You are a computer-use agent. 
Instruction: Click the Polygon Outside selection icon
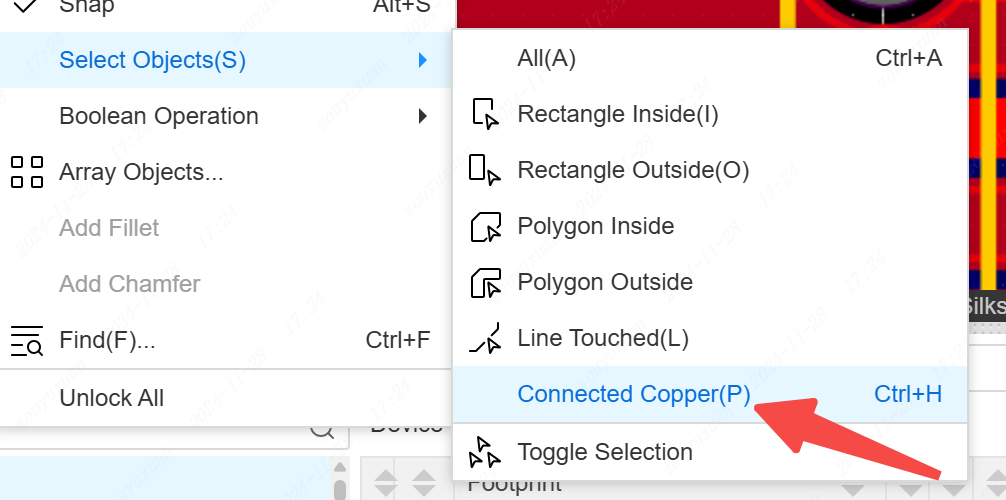(x=485, y=283)
